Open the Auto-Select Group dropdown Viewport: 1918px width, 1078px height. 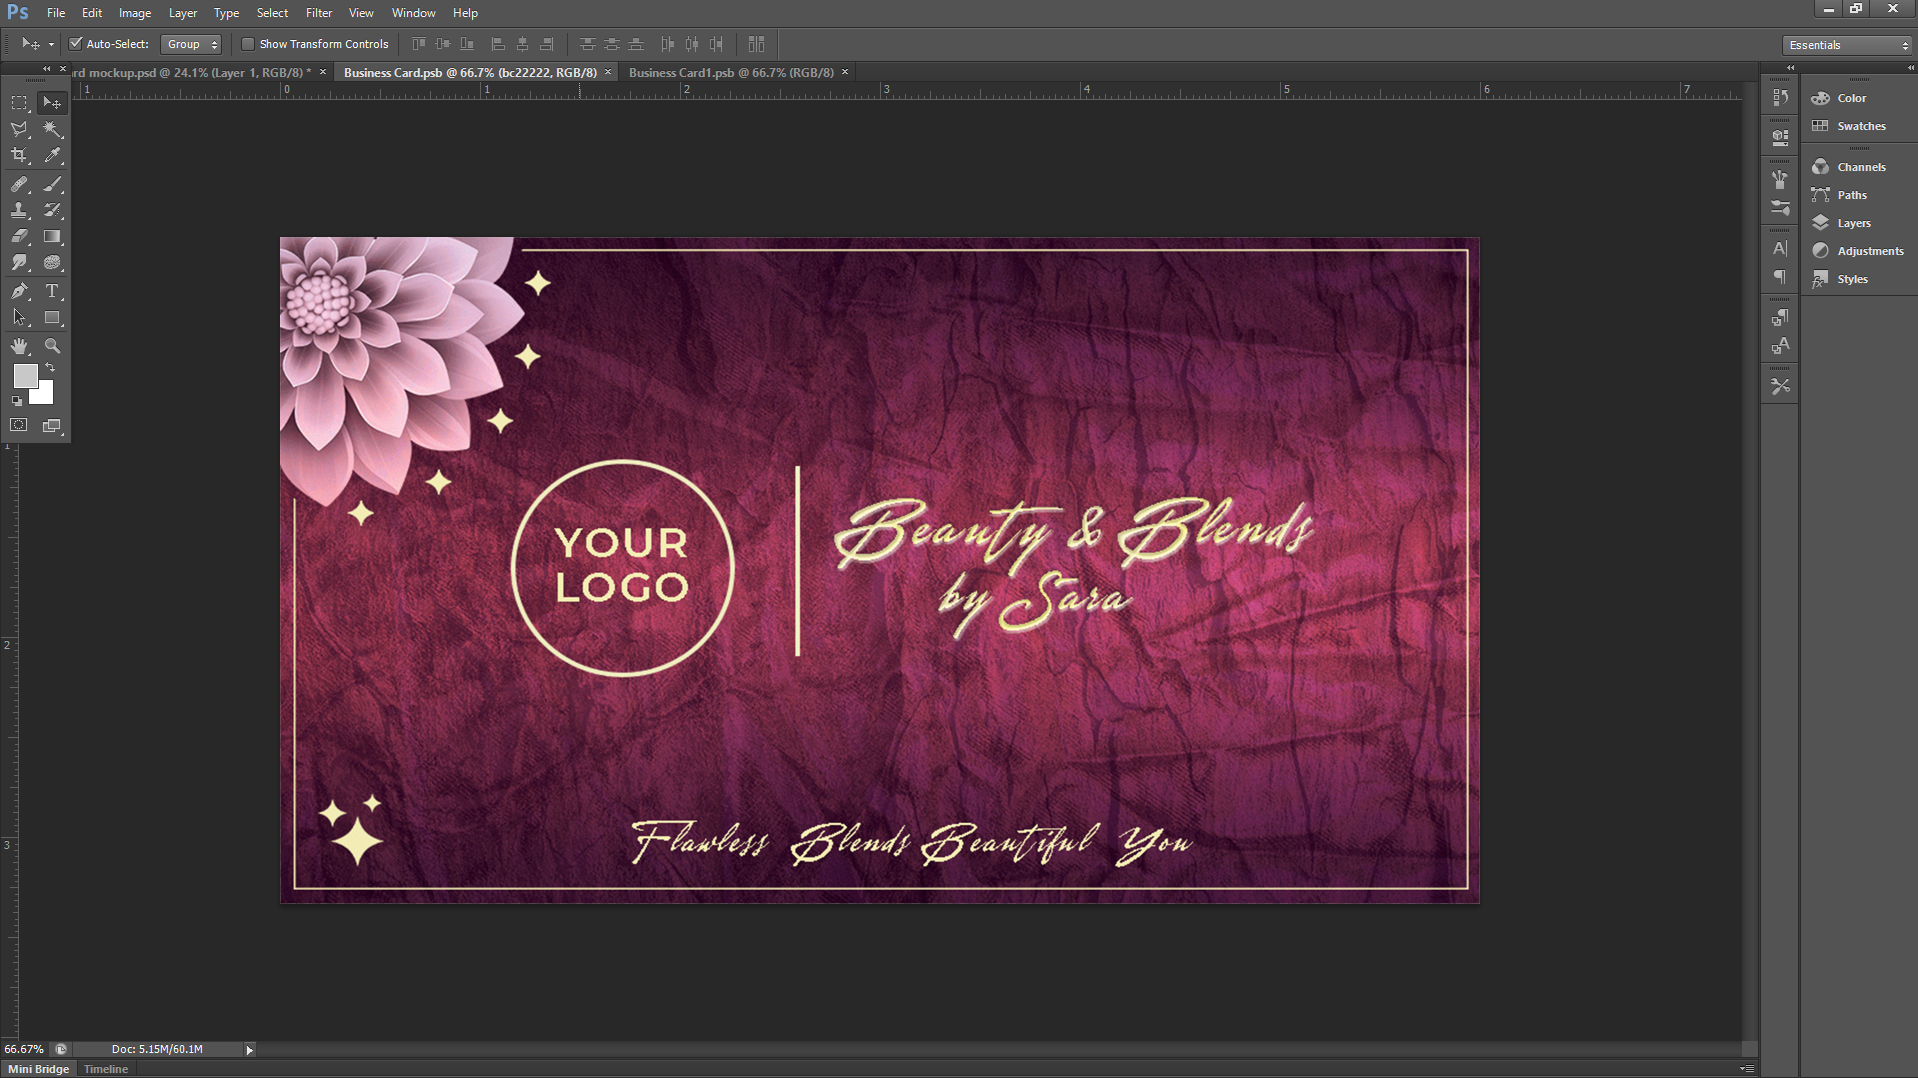[191, 44]
